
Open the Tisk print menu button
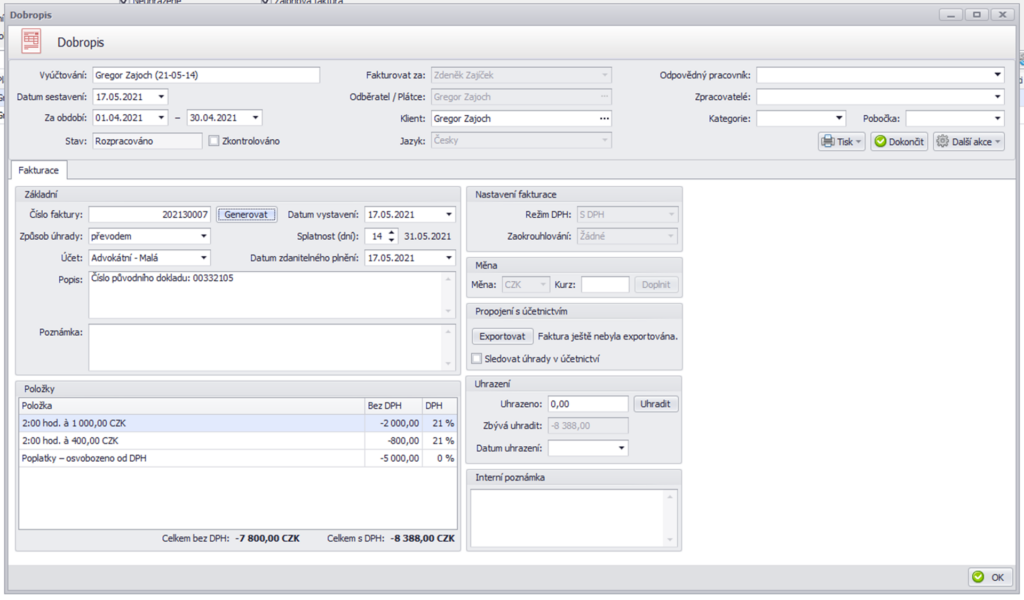[x=842, y=142]
